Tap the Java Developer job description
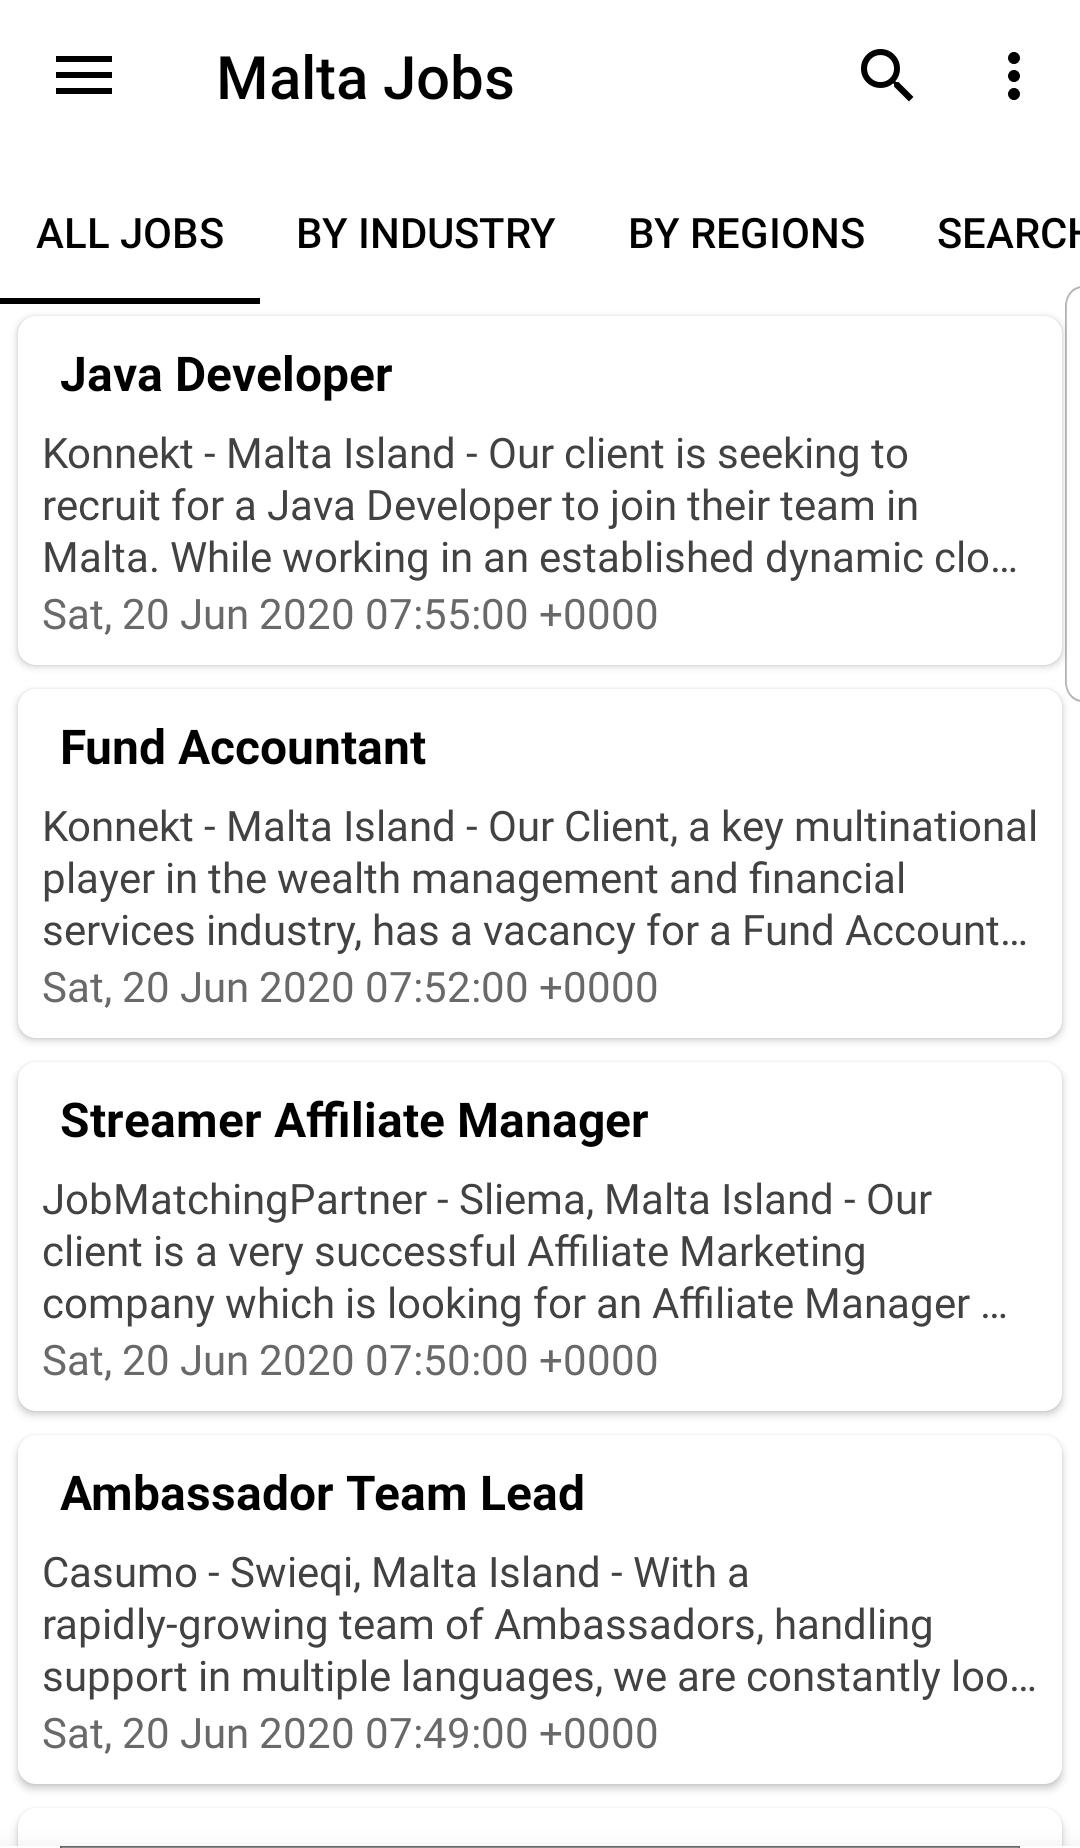 pyautogui.click(x=530, y=506)
